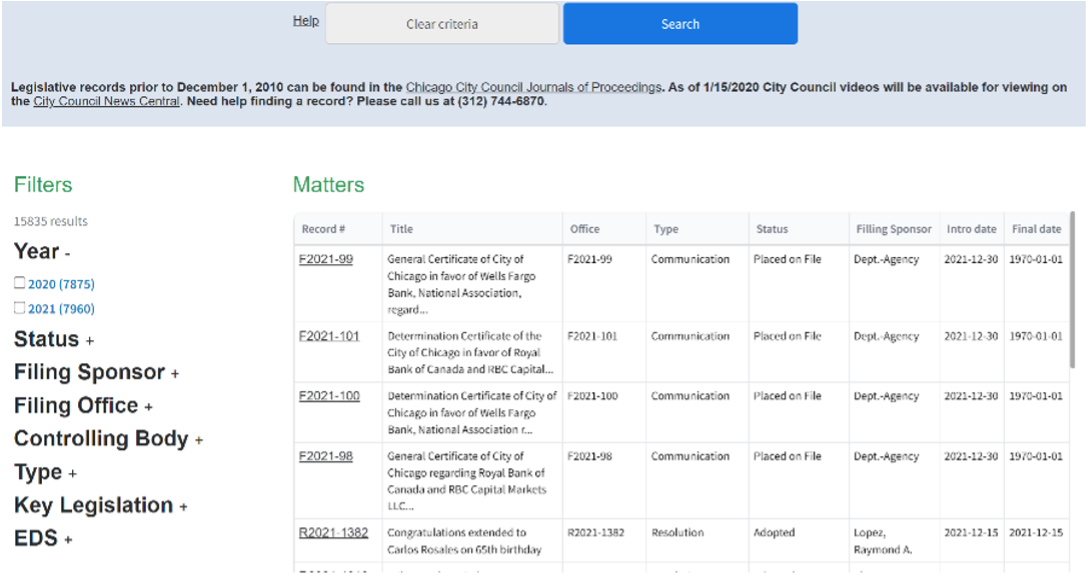The image size is (1090, 577).
Task: Open the Help link
Action: coord(306,21)
